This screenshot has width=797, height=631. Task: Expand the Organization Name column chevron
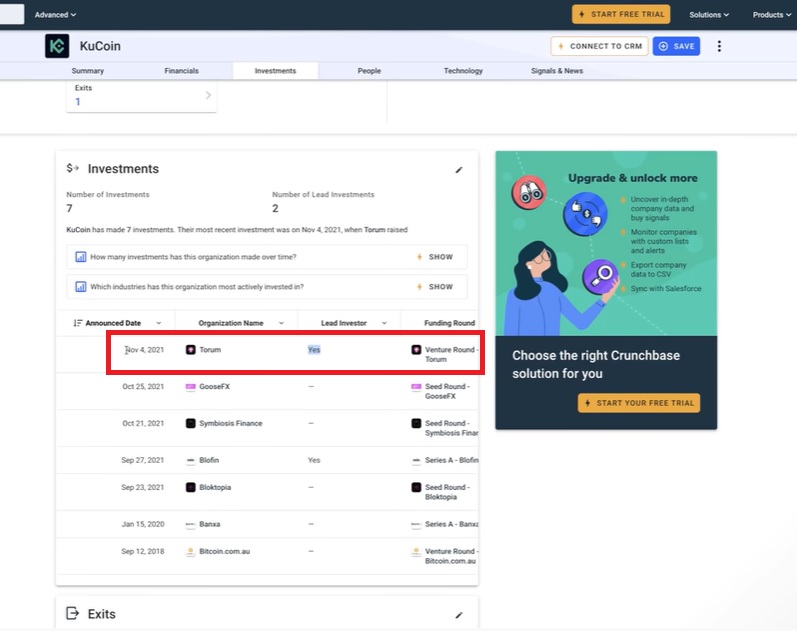(x=281, y=323)
